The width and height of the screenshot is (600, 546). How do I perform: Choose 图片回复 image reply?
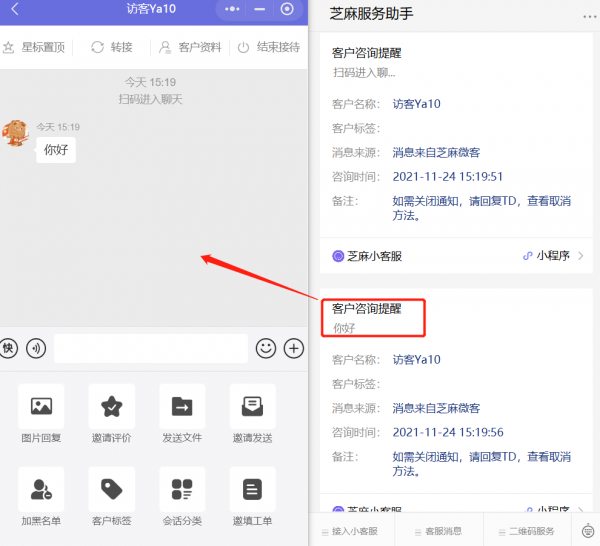(41, 414)
